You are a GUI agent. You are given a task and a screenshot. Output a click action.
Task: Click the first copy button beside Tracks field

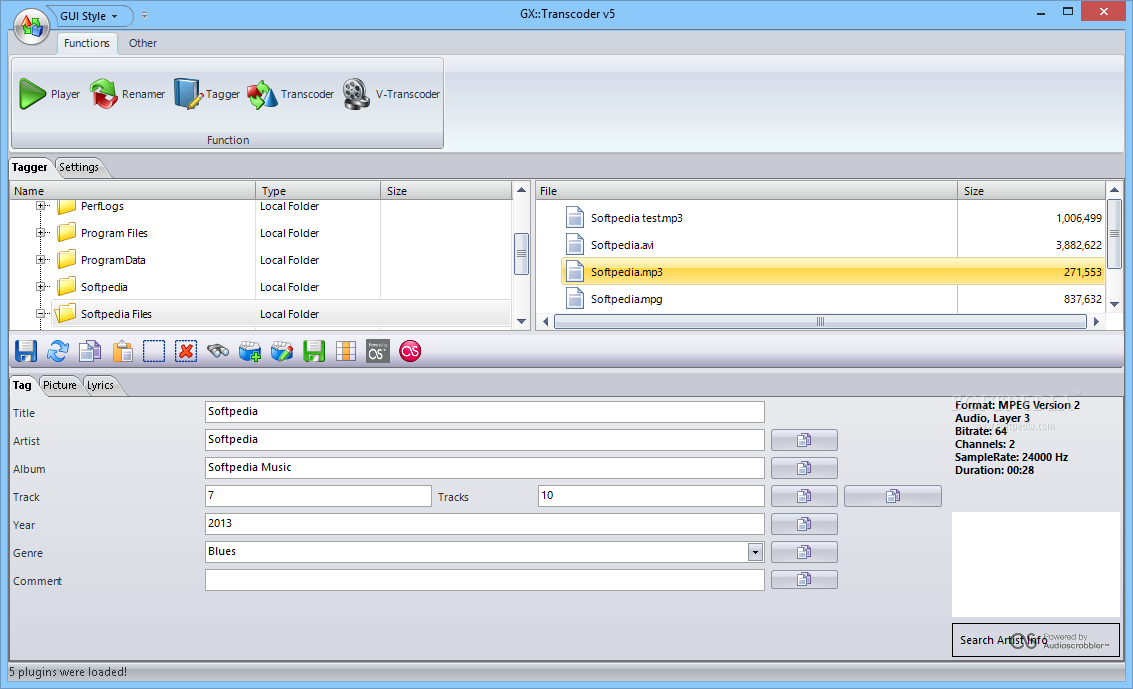click(x=804, y=496)
